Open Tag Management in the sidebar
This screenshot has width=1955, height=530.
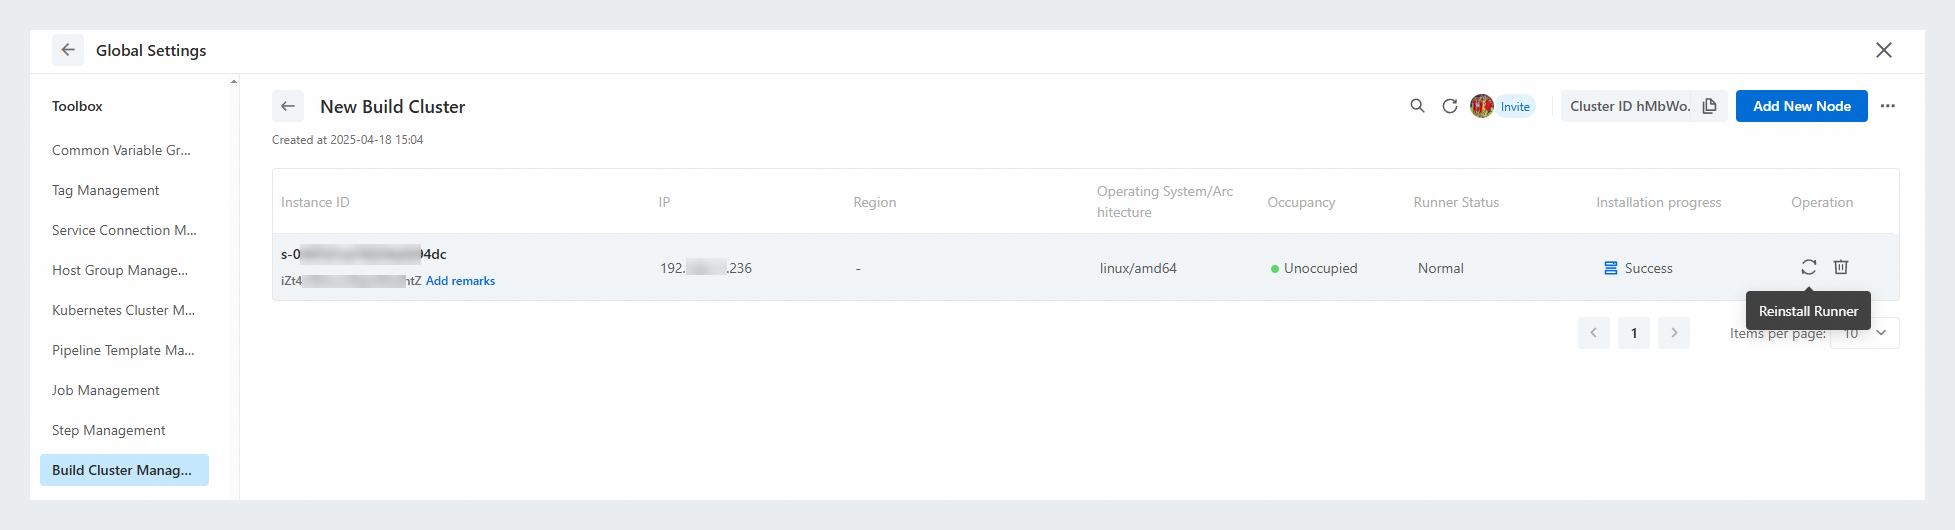(x=106, y=190)
